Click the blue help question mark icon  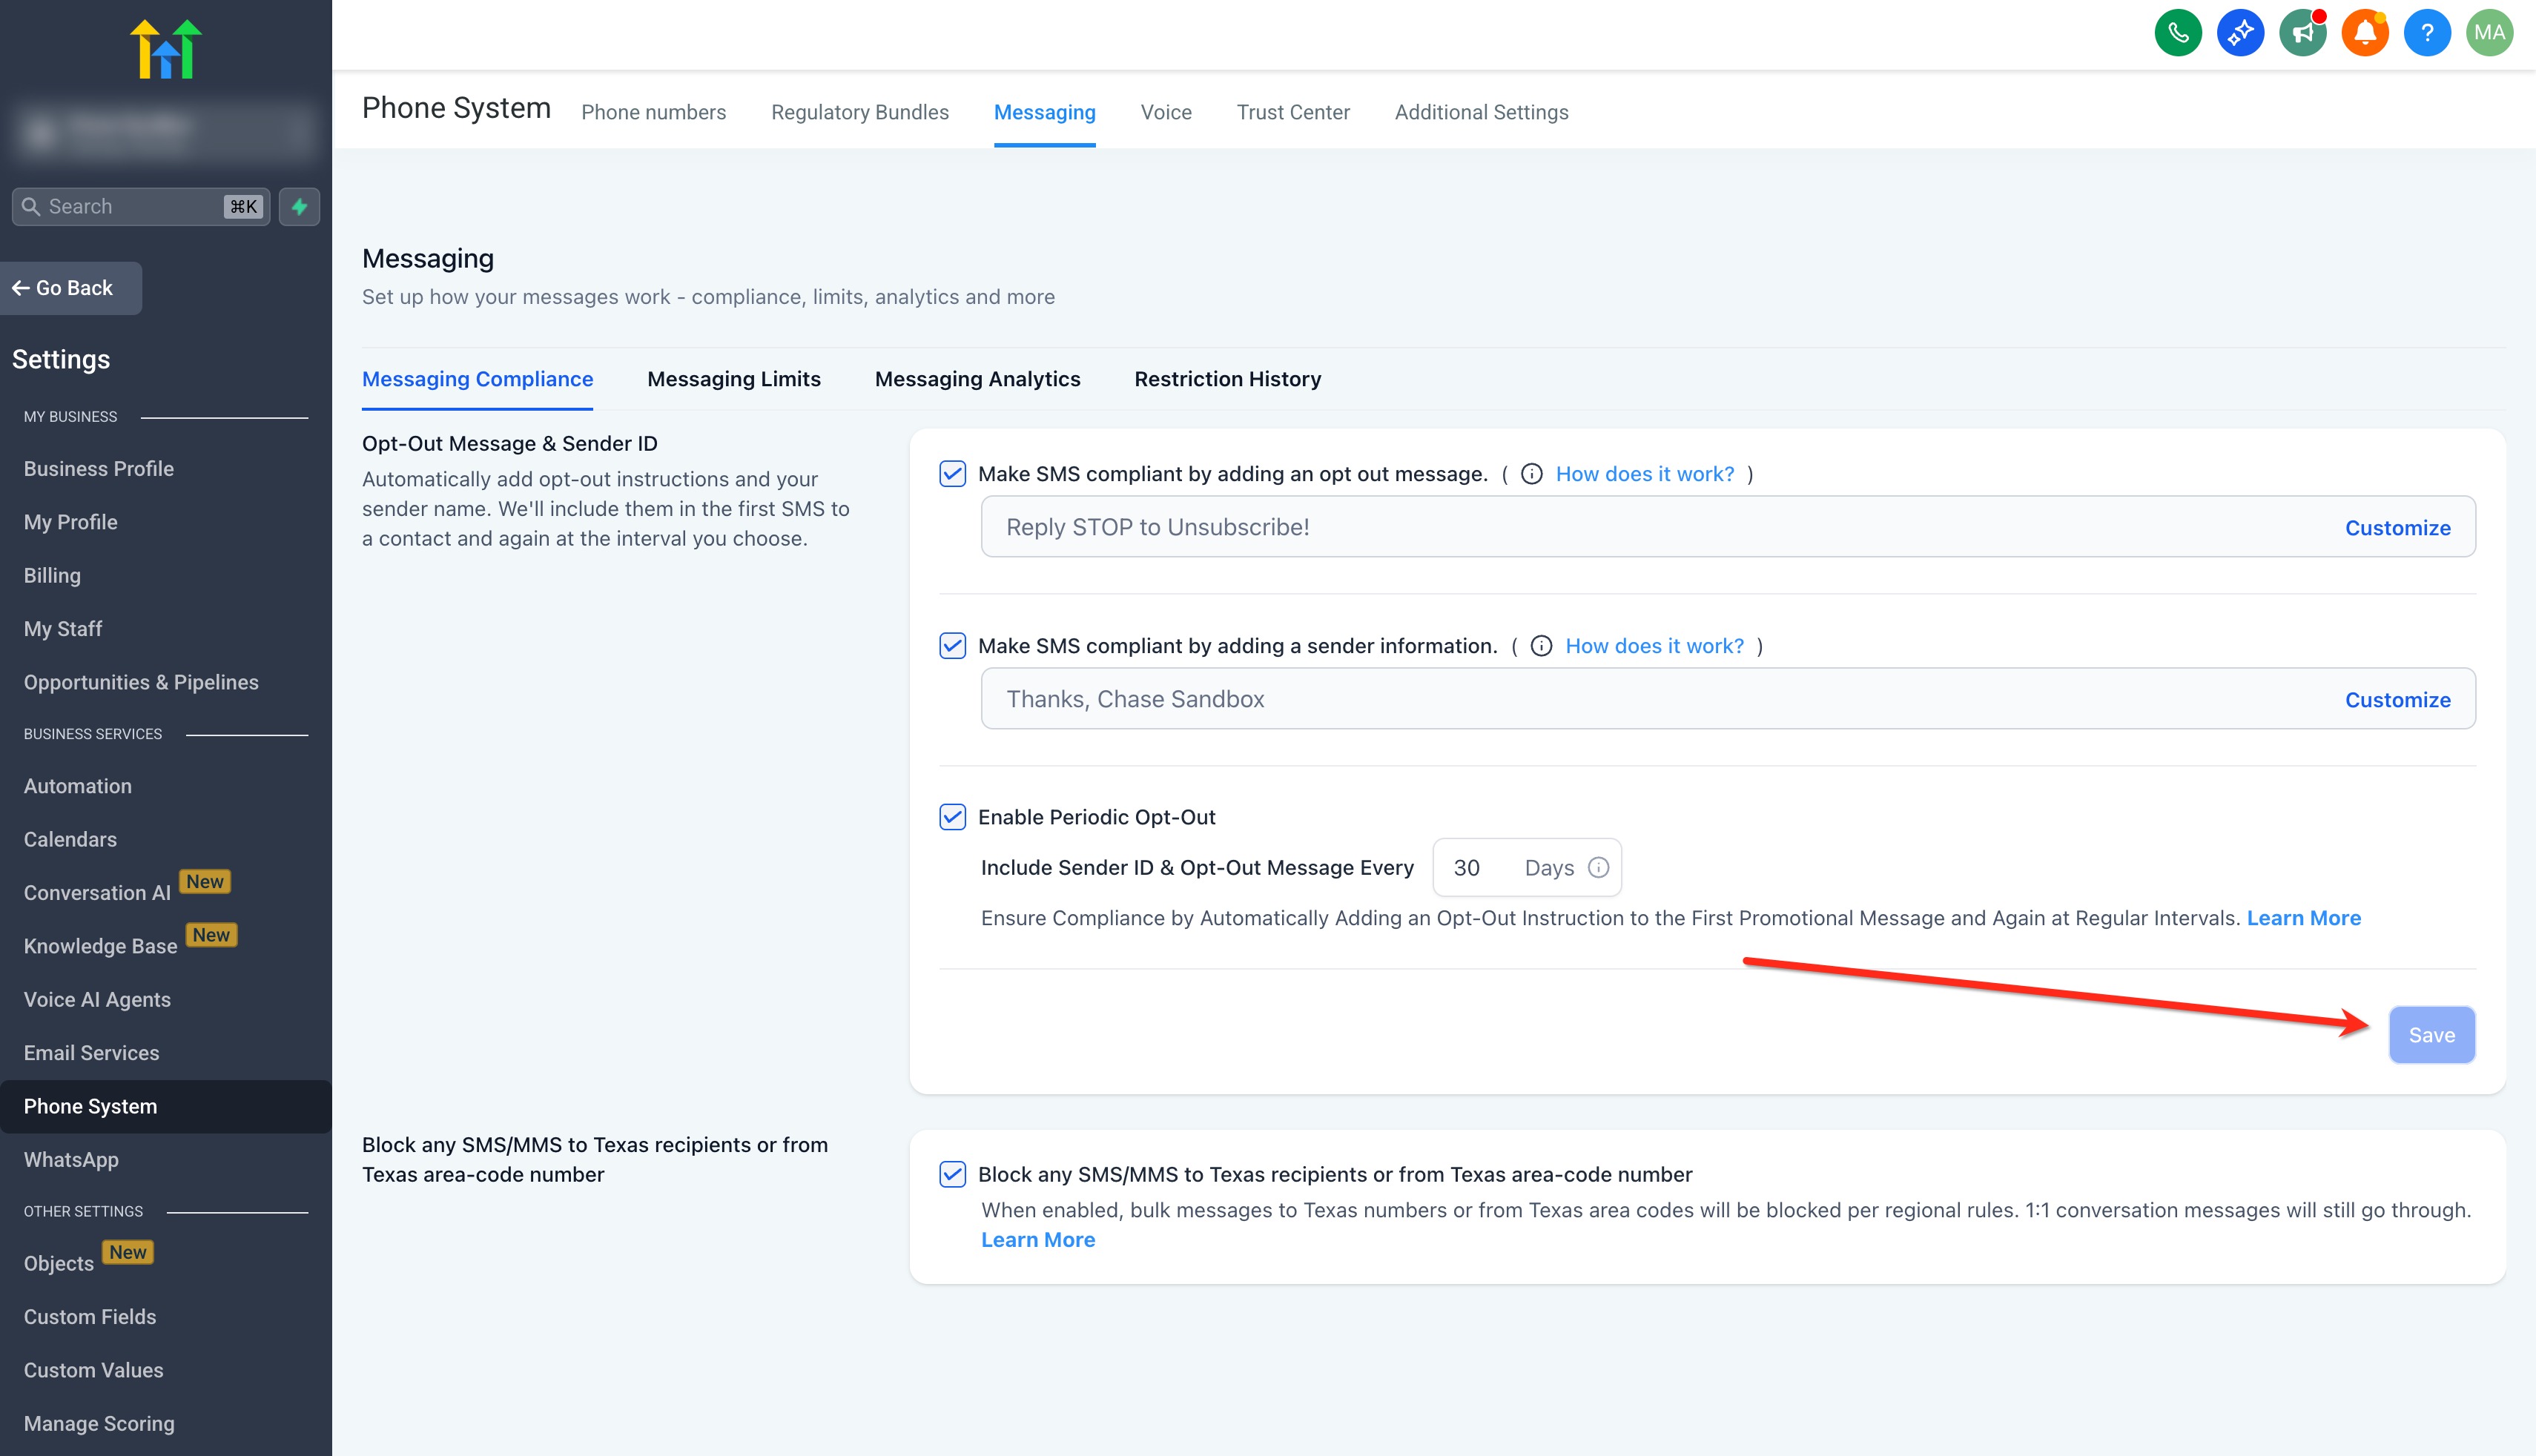tap(2427, 33)
